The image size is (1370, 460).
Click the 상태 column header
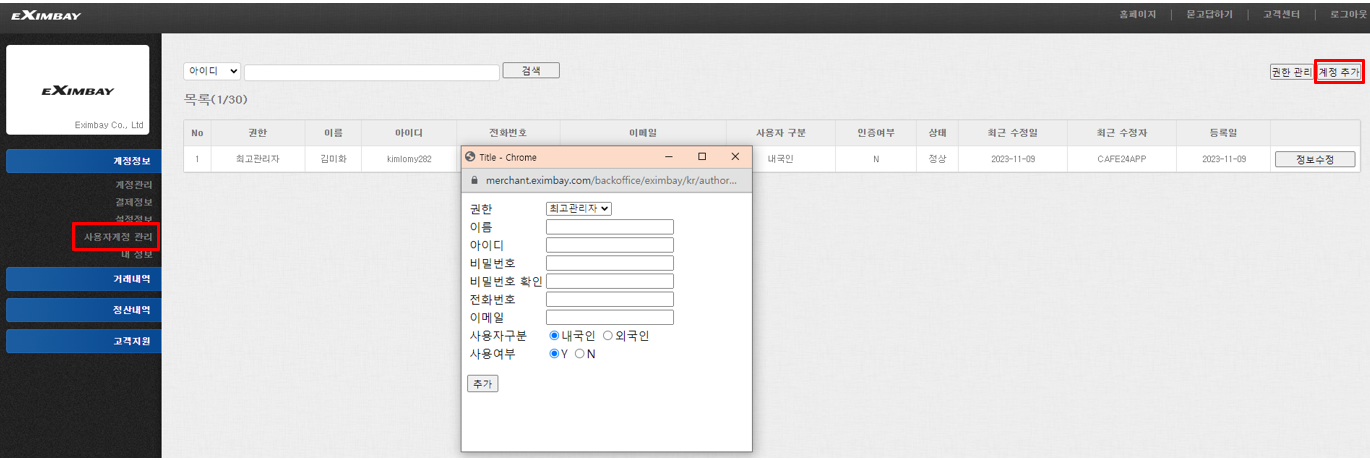tap(937, 132)
